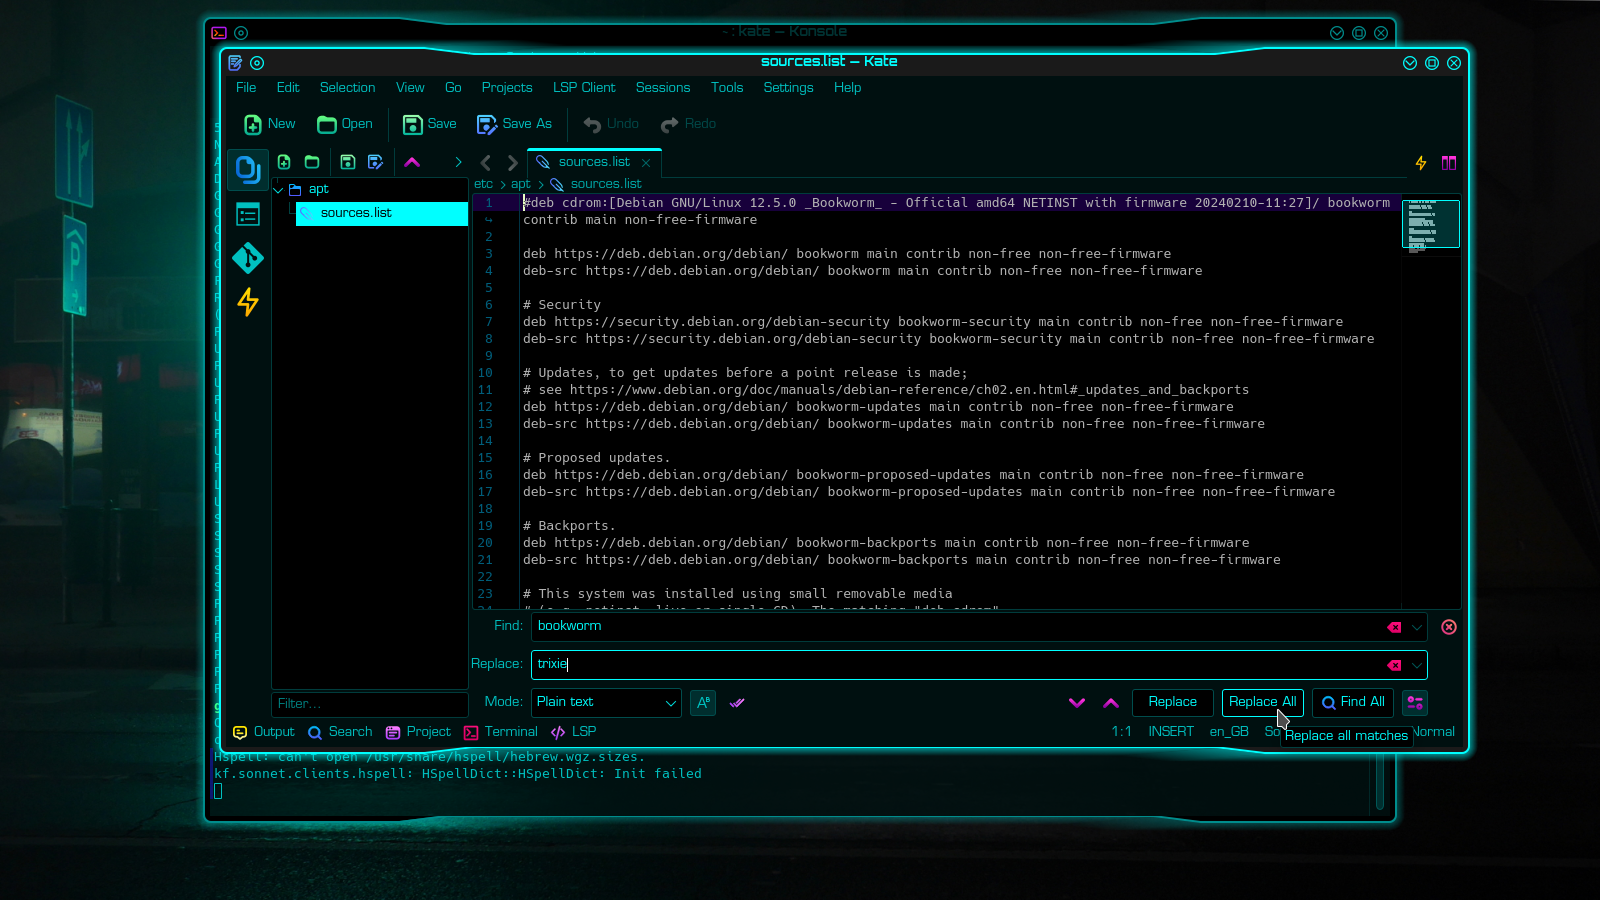Show the Project panel
This screenshot has width=1600, height=900.
coord(418,732)
